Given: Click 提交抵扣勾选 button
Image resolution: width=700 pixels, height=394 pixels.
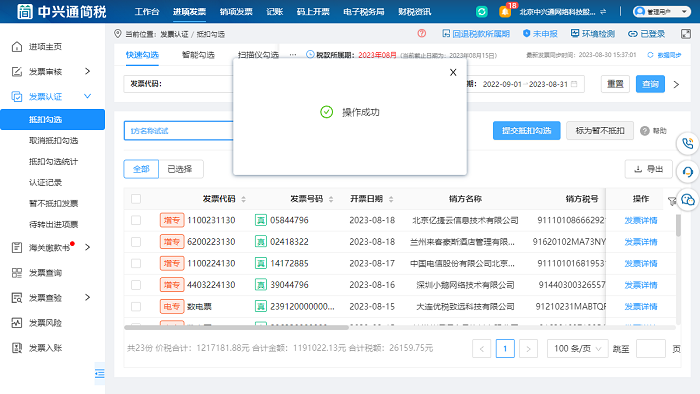Looking at the screenshot, I should [x=526, y=131].
